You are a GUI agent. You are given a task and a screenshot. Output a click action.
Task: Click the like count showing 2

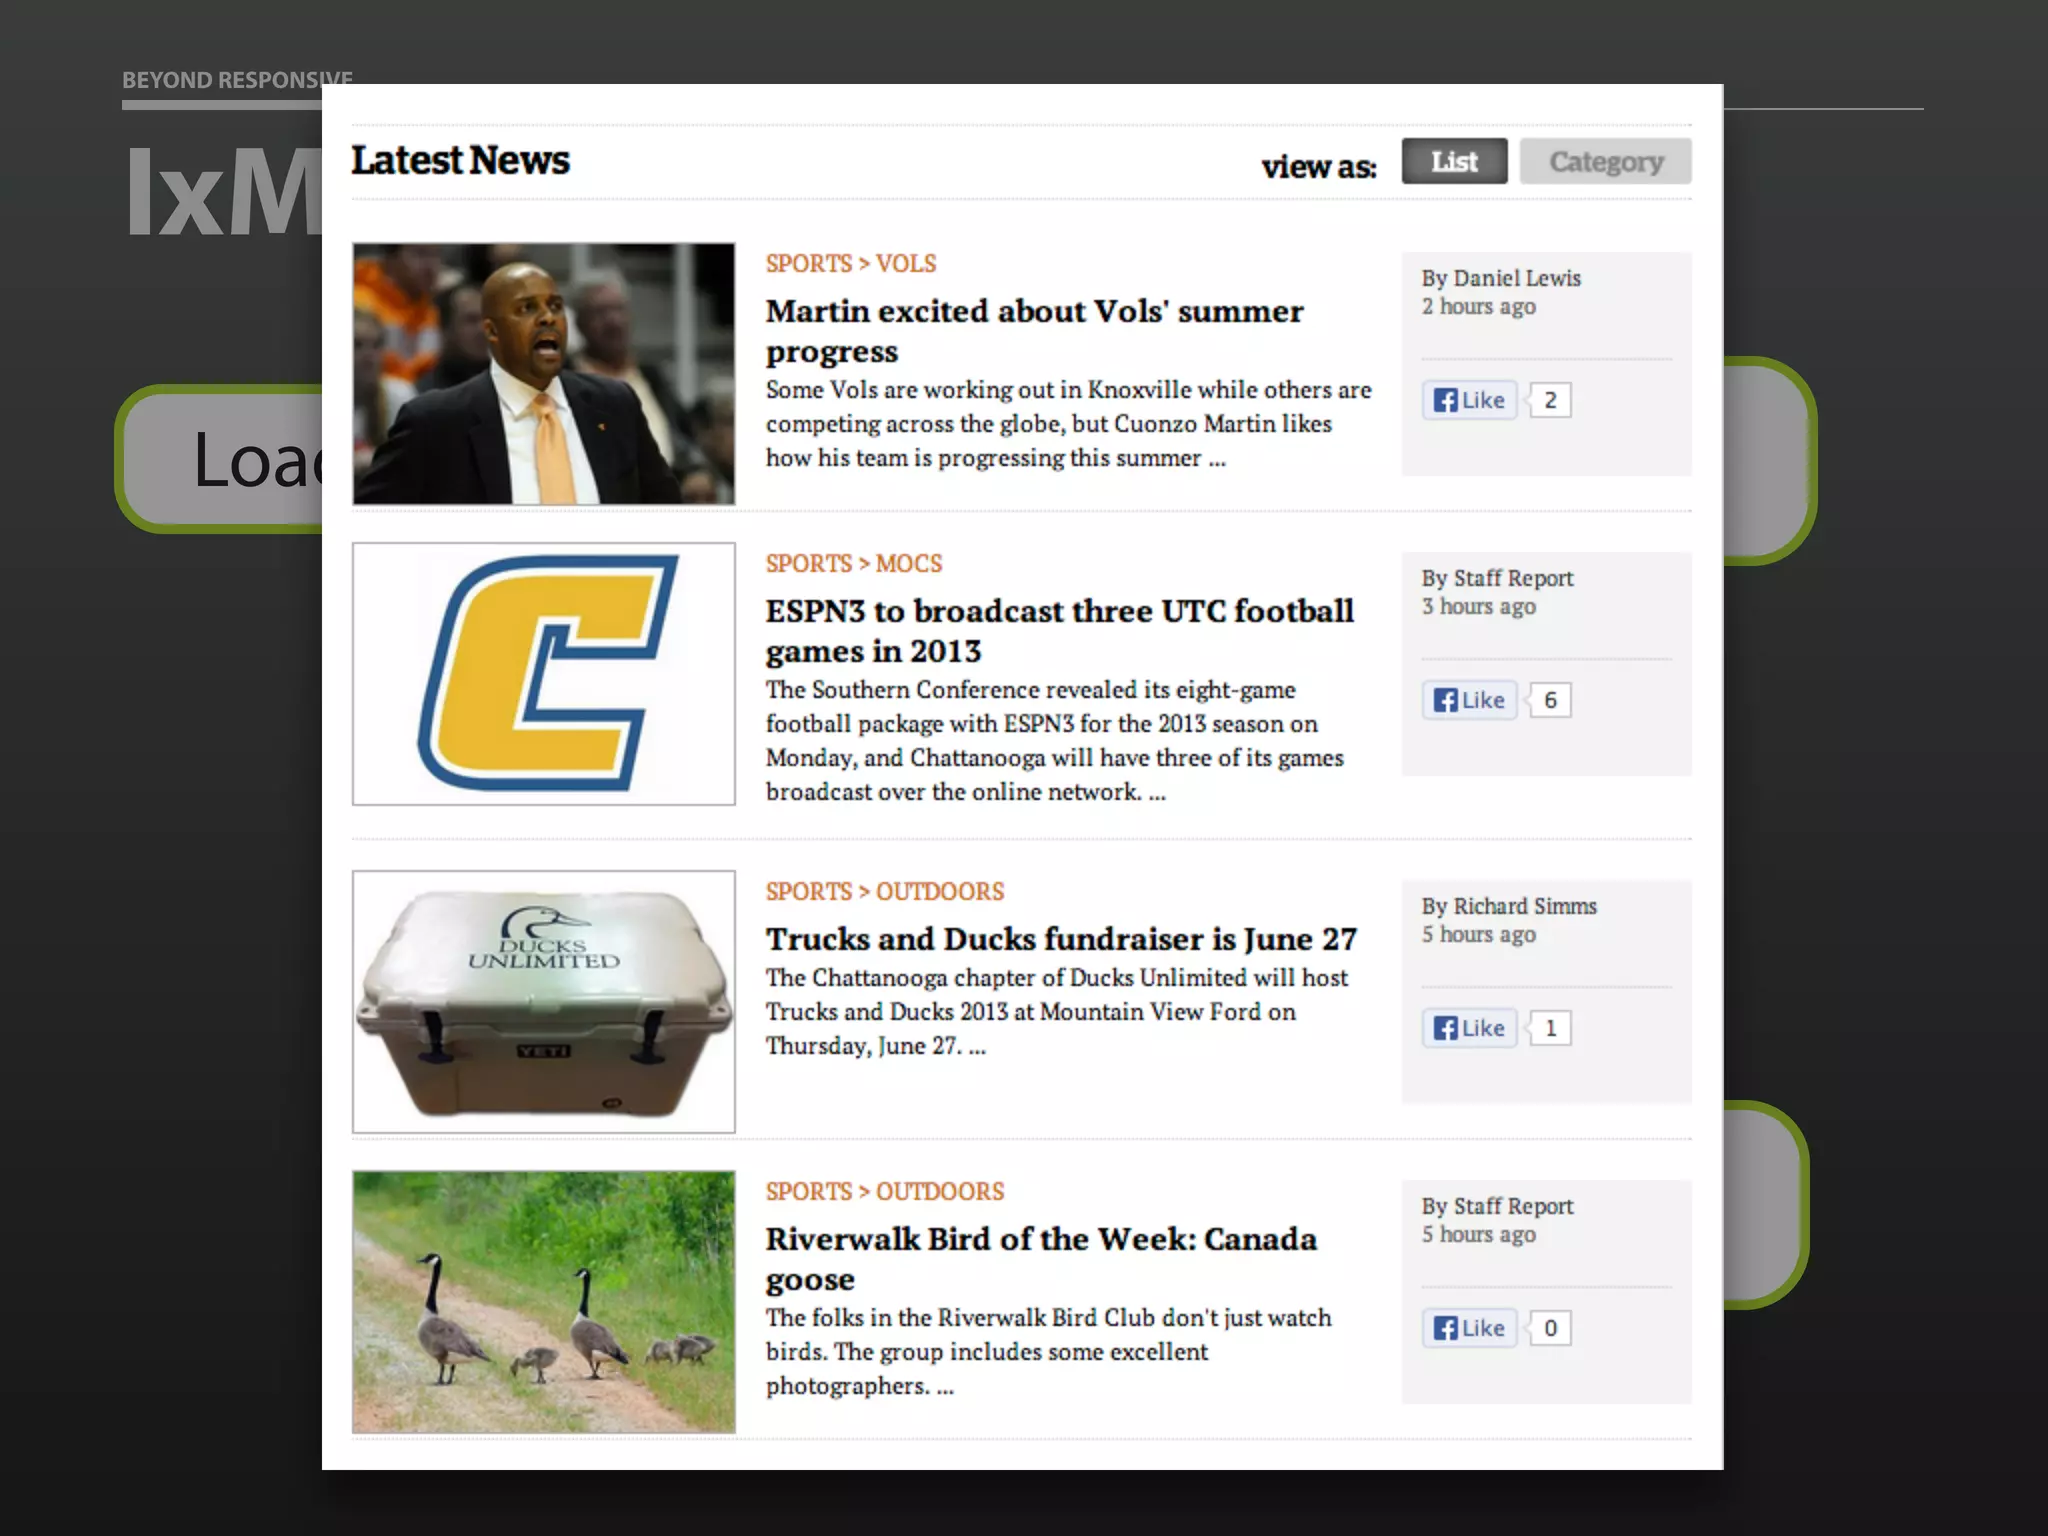[1549, 400]
